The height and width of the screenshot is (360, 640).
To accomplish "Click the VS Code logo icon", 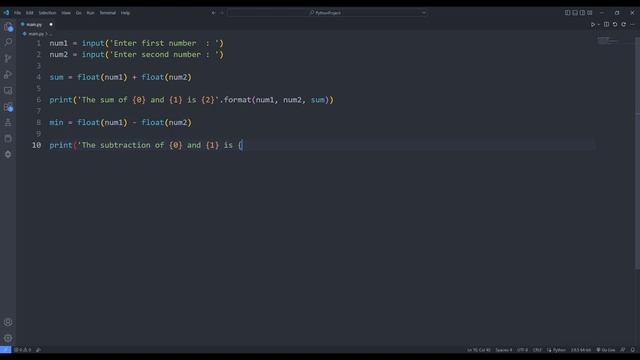I will [x=6, y=13].
